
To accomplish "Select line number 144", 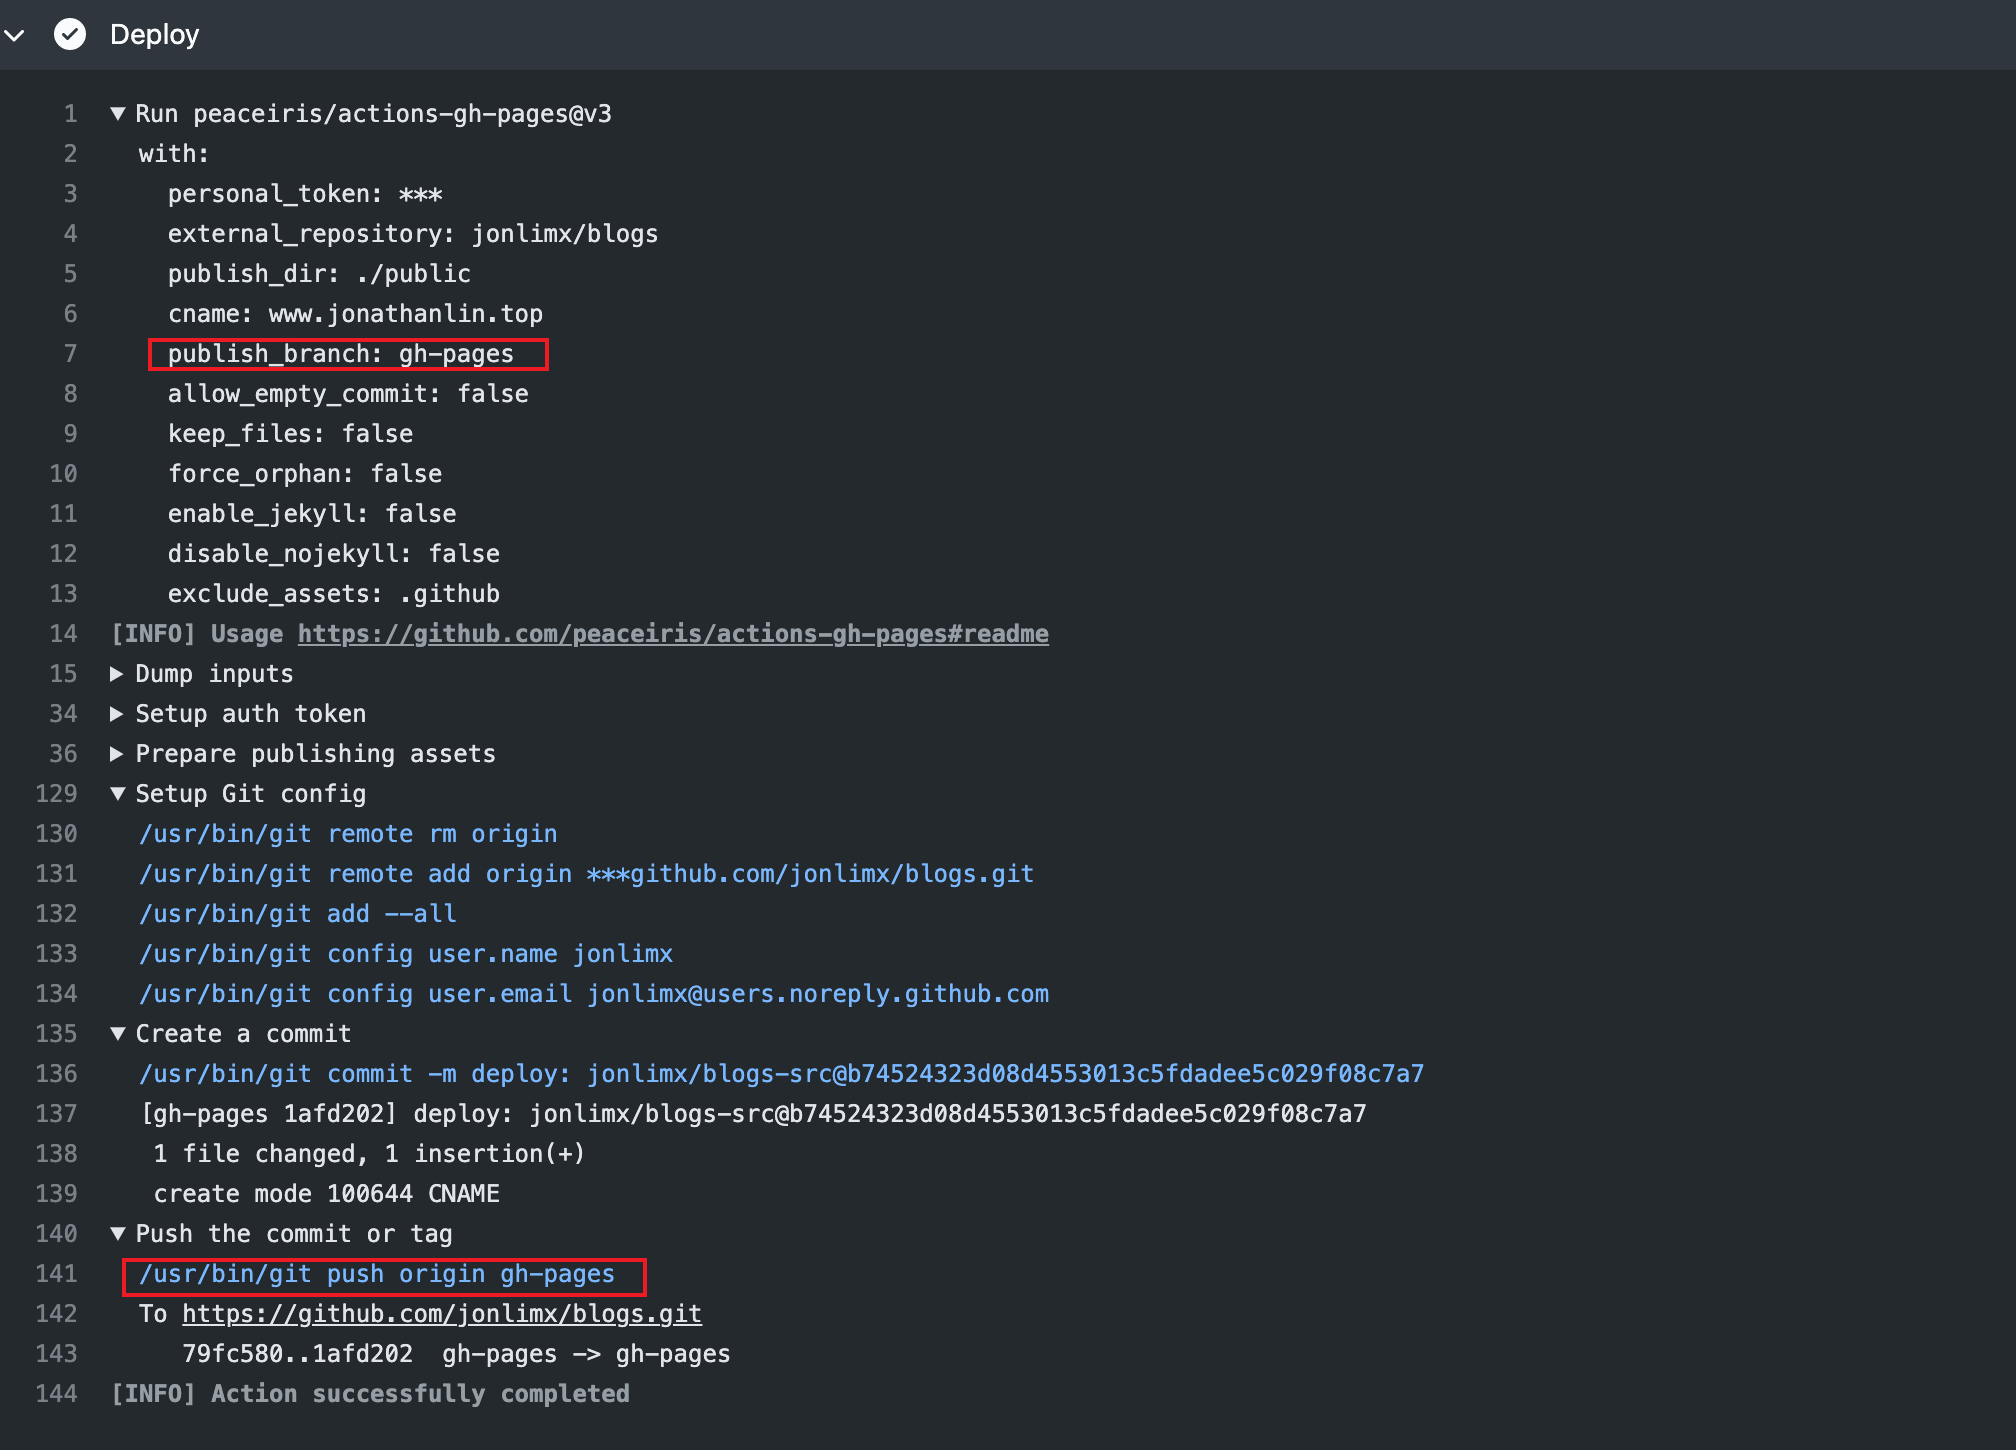I will point(56,1394).
